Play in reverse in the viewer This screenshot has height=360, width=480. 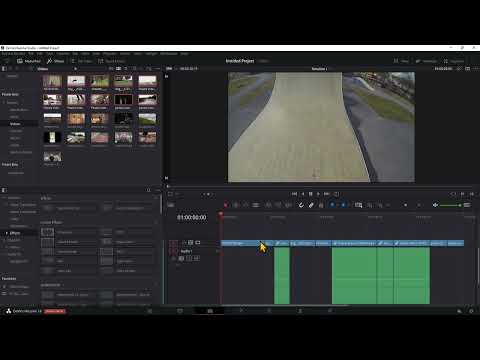[x=303, y=194]
